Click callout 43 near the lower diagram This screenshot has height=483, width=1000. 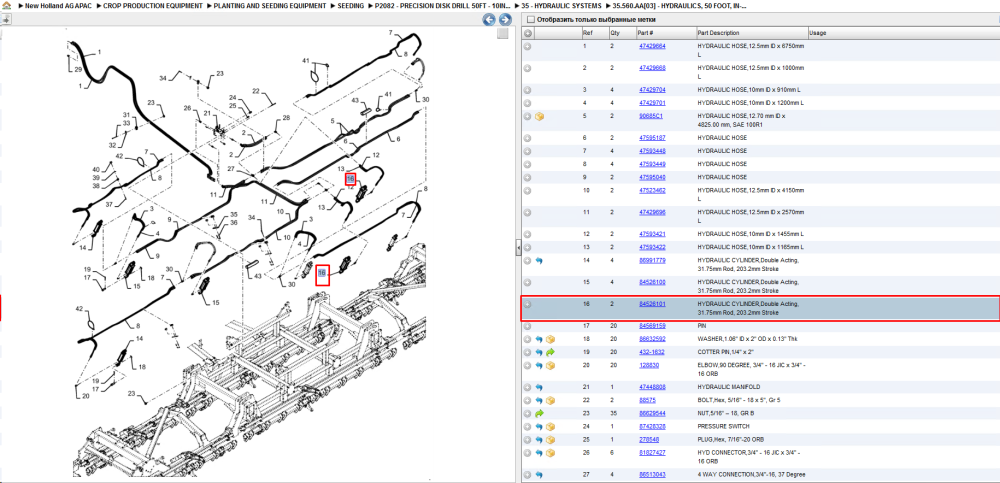pyautogui.click(x=258, y=276)
